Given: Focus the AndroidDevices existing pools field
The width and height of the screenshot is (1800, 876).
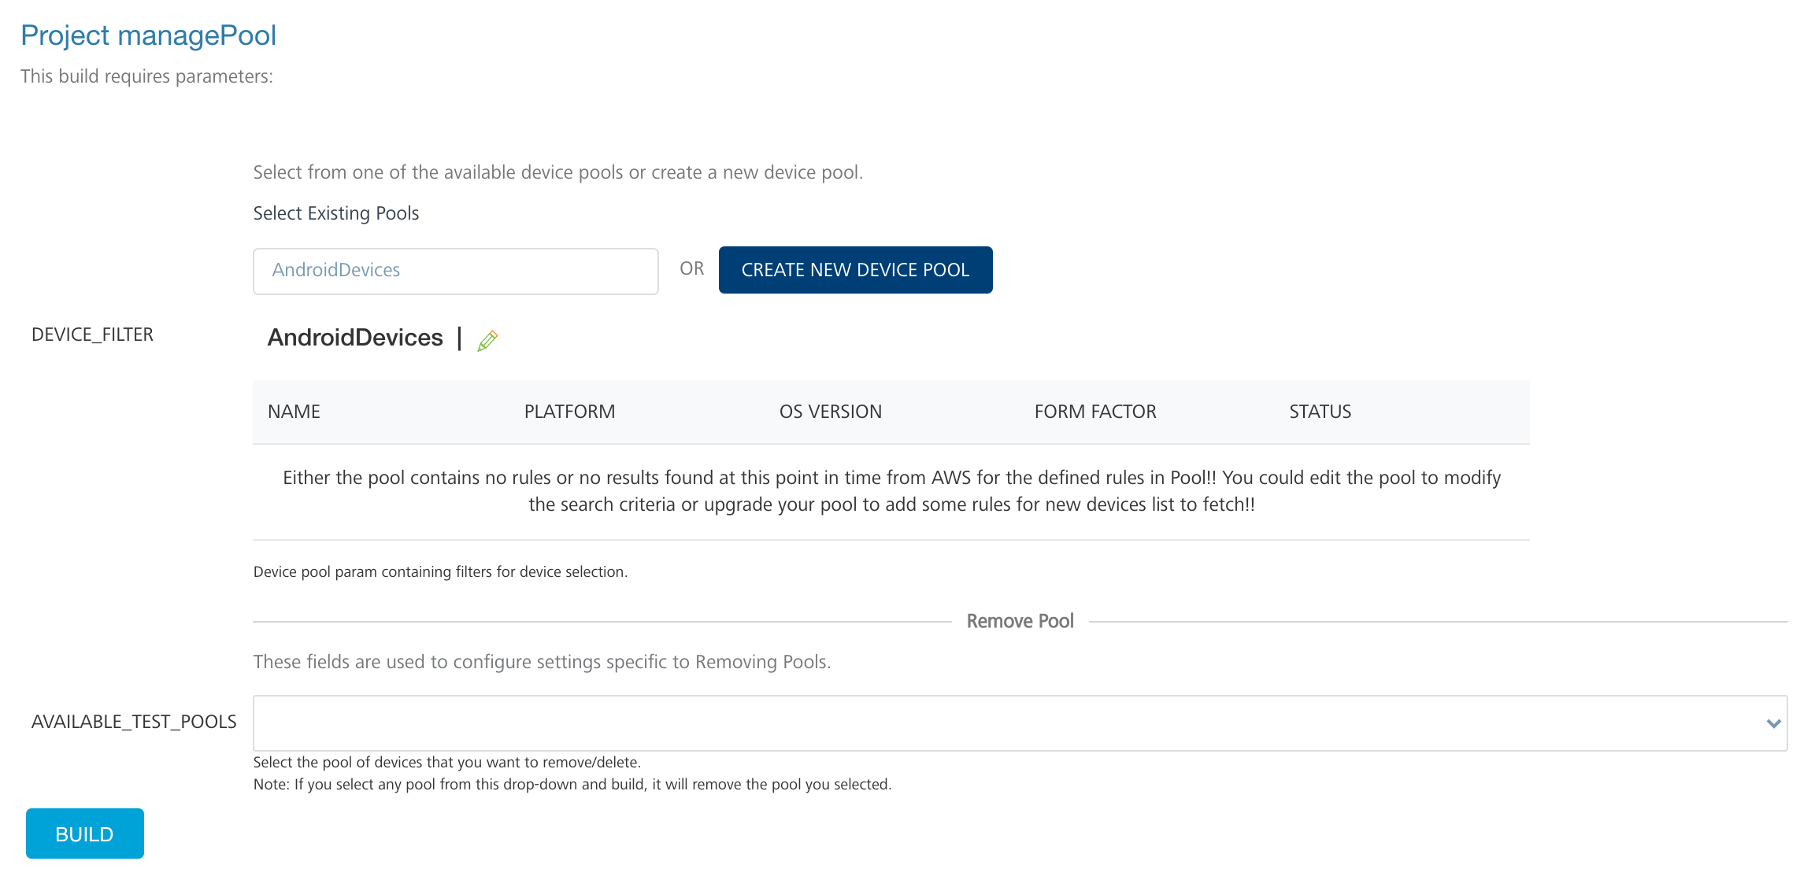Looking at the screenshot, I should tap(455, 271).
